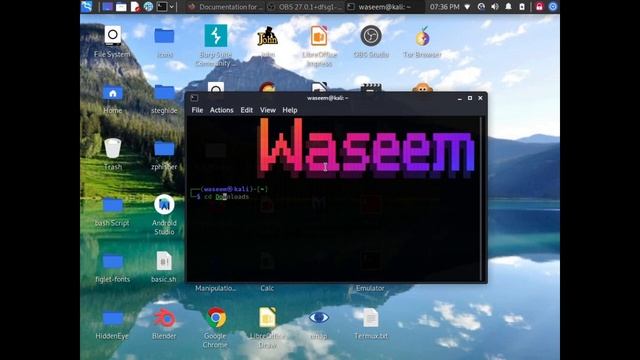Image resolution: width=640 pixels, height=360 pixels.
Task: Switch to the OBS 27.0.1 window task
Action: click(304, 7)
